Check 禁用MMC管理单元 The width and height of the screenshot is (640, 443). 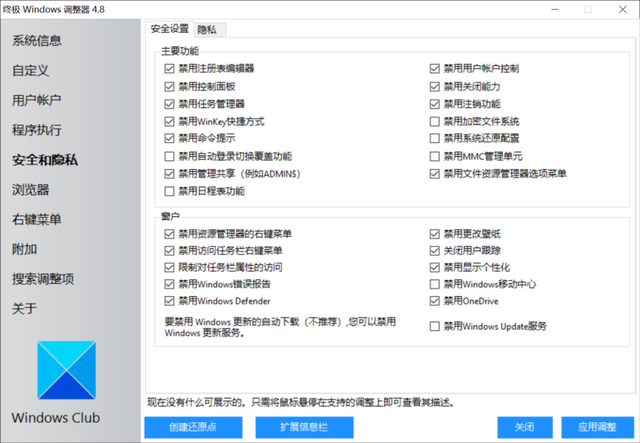435,156
